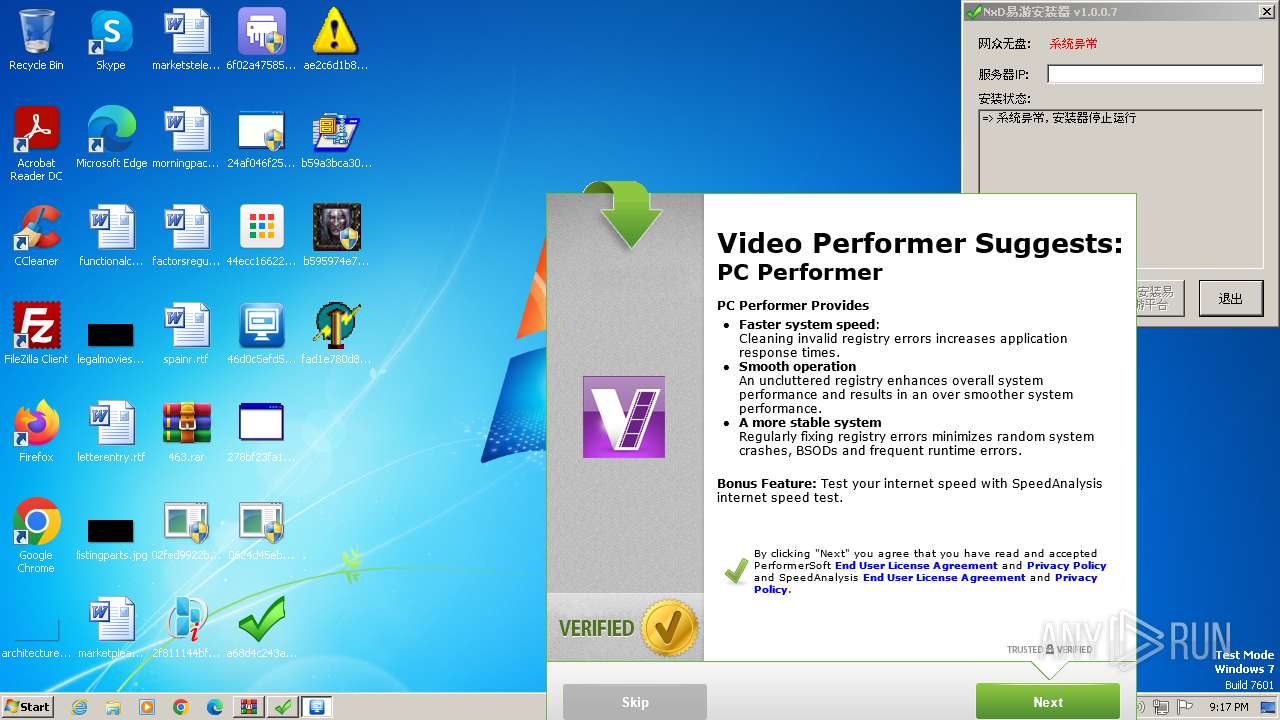Click the 9:17 PM clock

click(x=1228, y=707)
